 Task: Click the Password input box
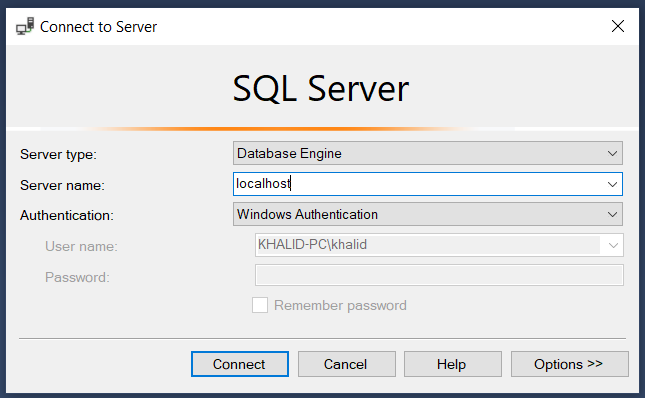(439, 275)
